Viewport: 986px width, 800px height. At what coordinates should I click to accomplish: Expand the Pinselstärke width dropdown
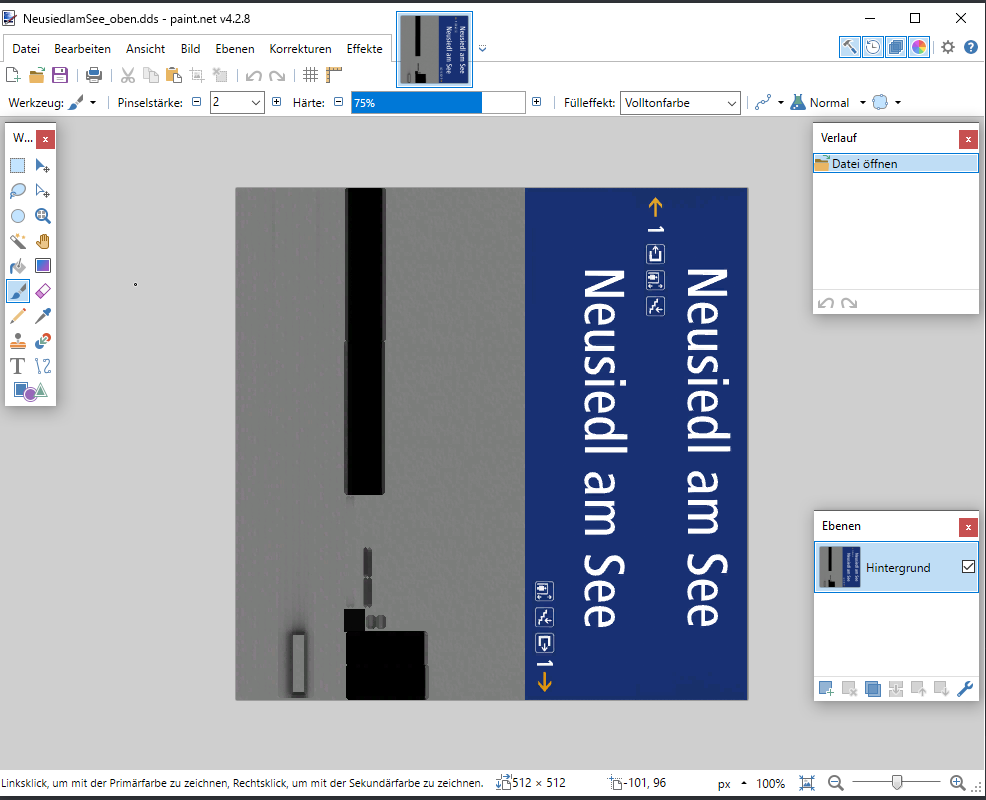pyautogui.click(x=255, y=103)
